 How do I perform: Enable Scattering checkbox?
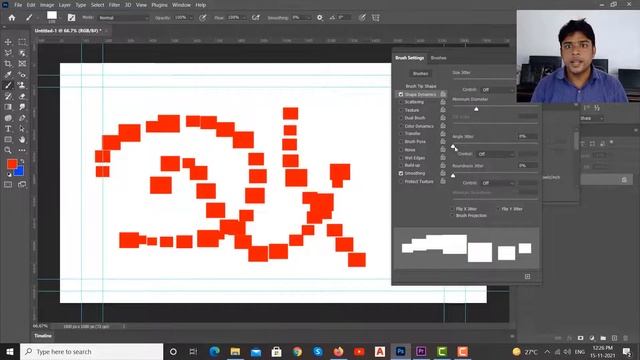[x=401, y=102]
